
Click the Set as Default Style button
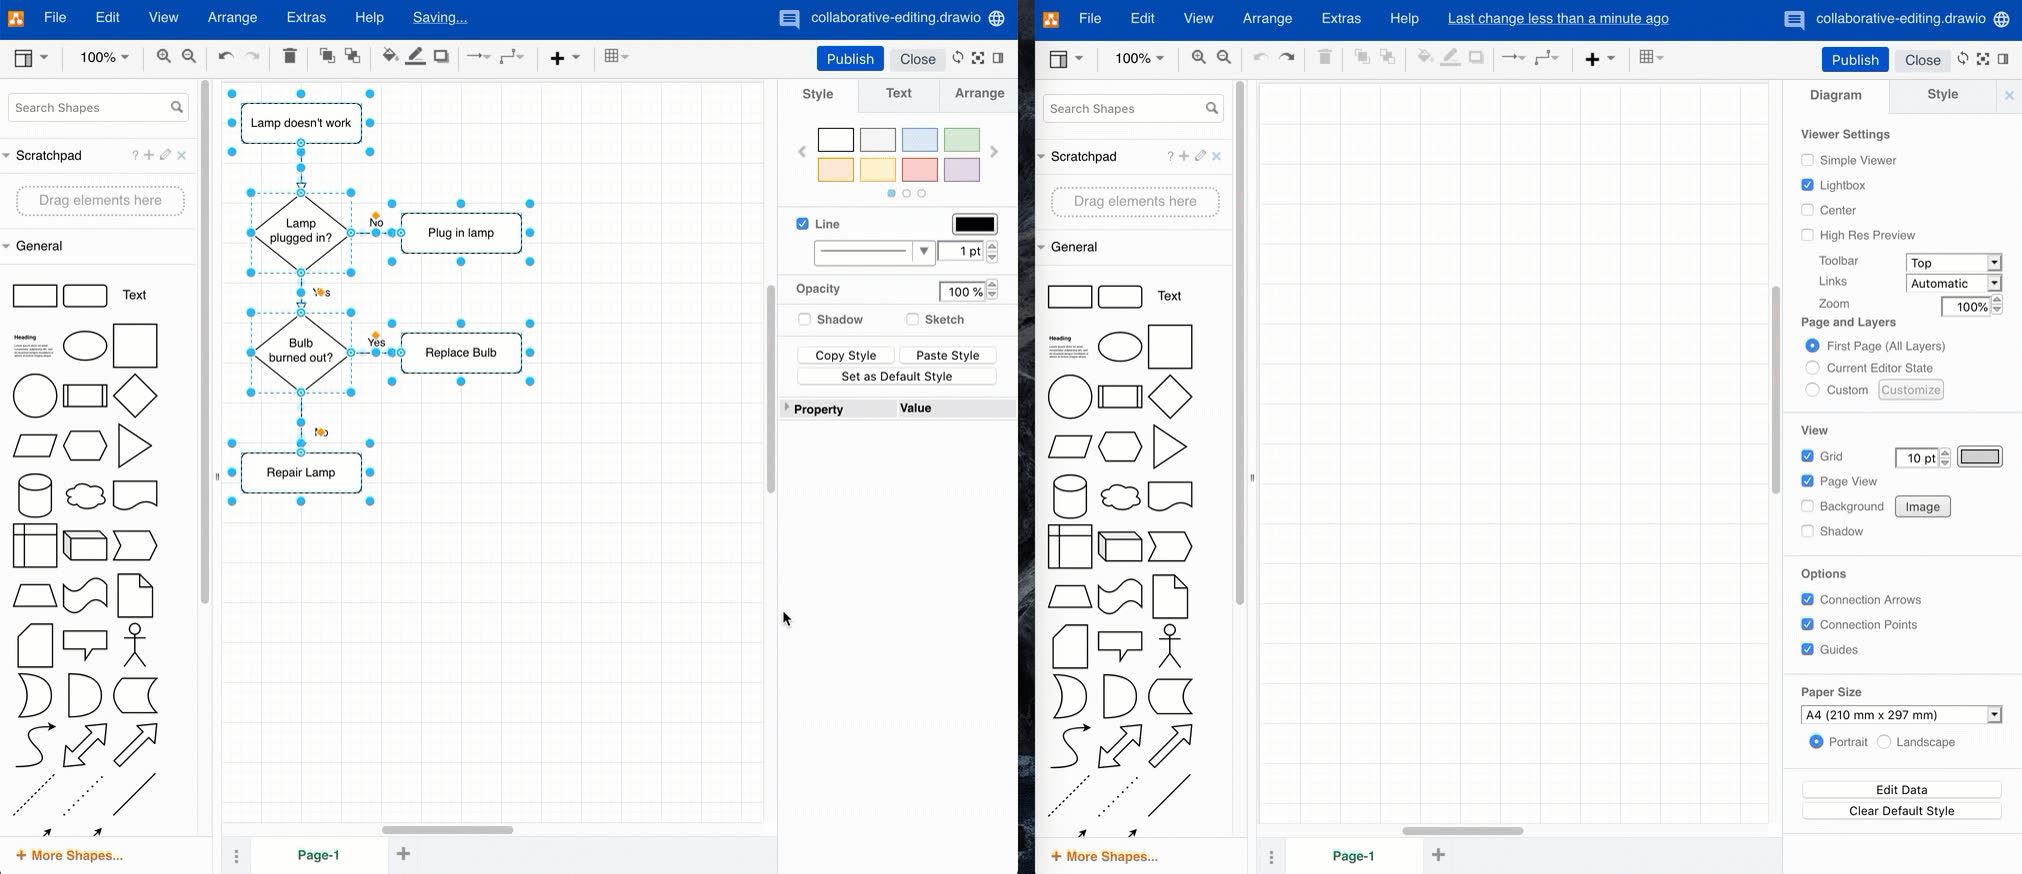pos(897,377)
